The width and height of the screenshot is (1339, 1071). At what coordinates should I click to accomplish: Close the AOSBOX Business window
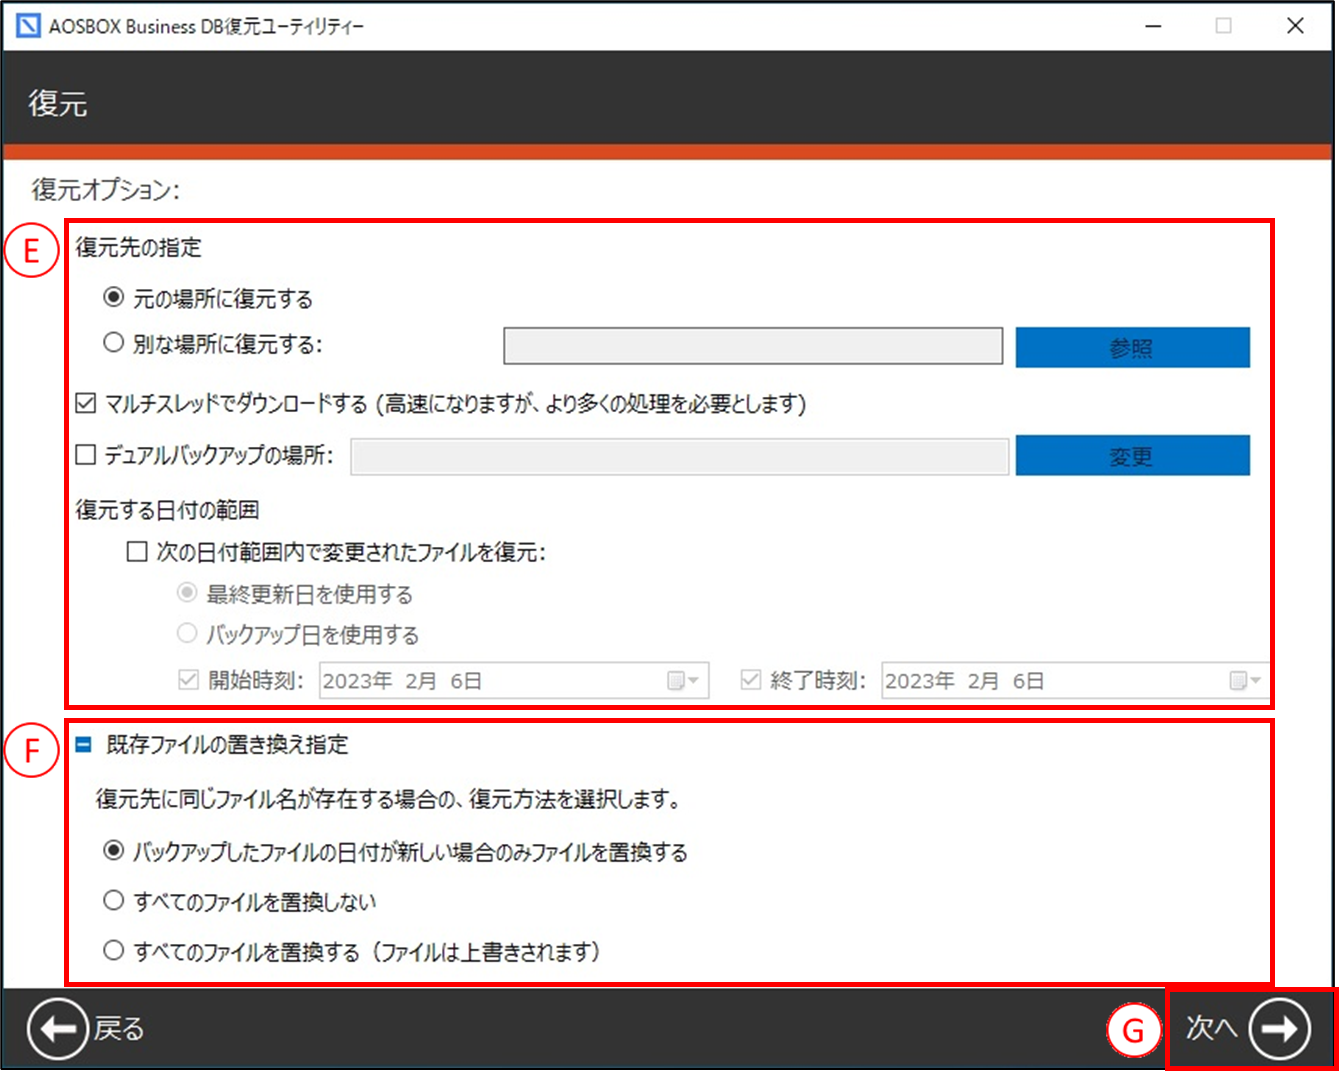pos(1295,26)
